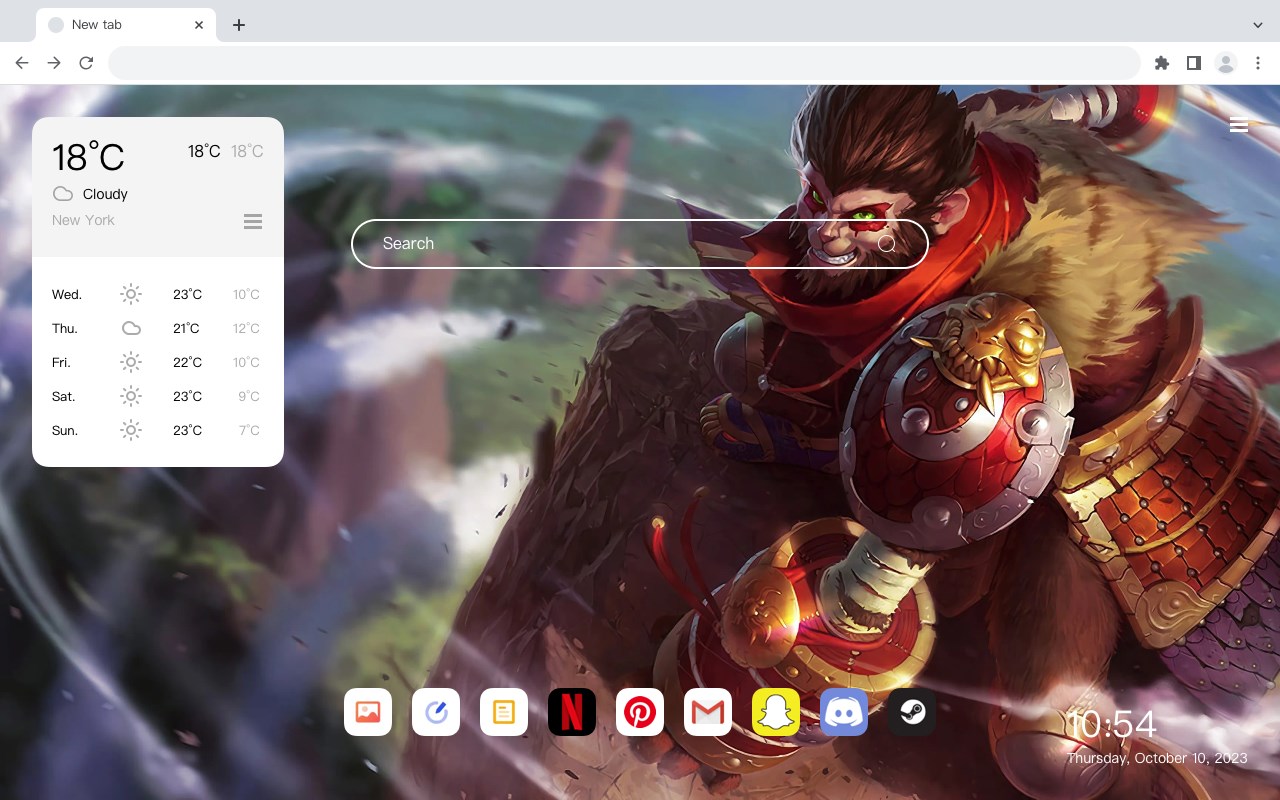Image resolution: width=1280 pixels, height=800 pixels.
Task: Click the New York location label
Action: [x=83, y=220]
